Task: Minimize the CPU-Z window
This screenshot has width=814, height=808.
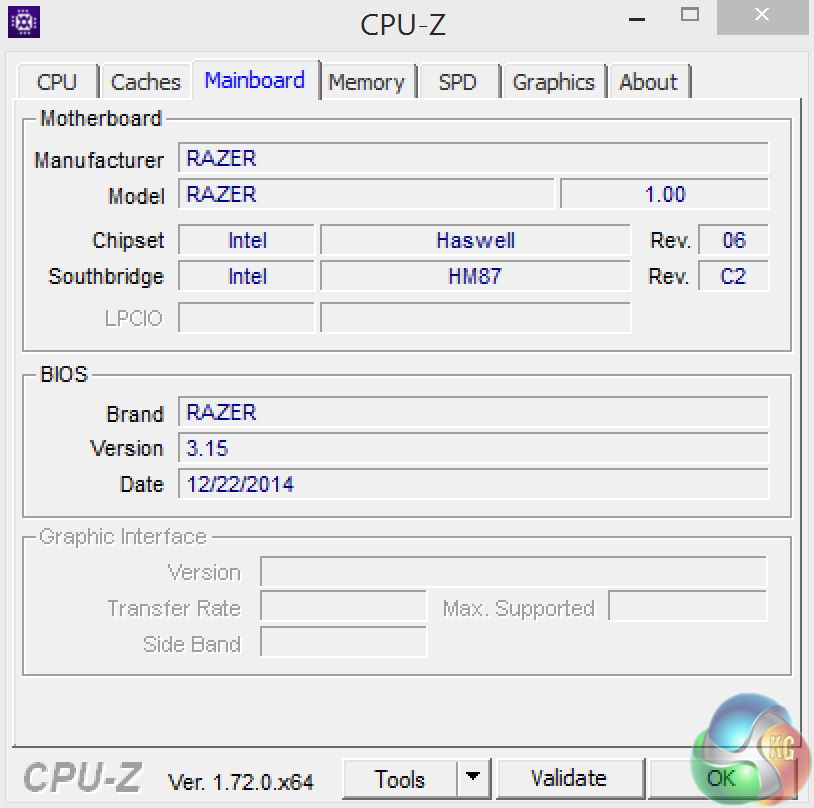Action: [636, 19]
